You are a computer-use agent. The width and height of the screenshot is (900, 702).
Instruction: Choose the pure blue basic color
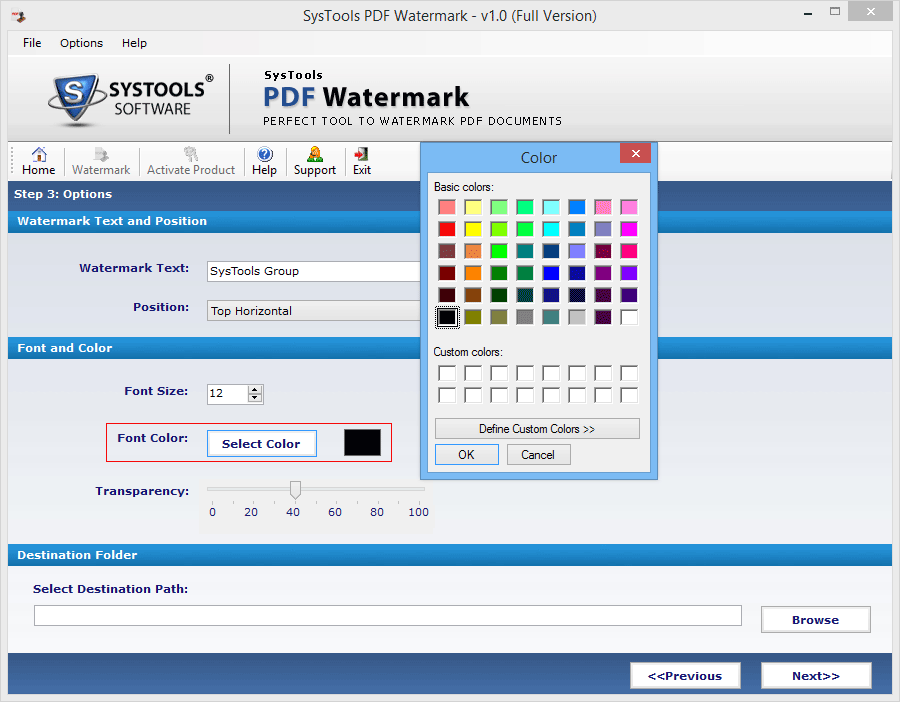point(551,273)
